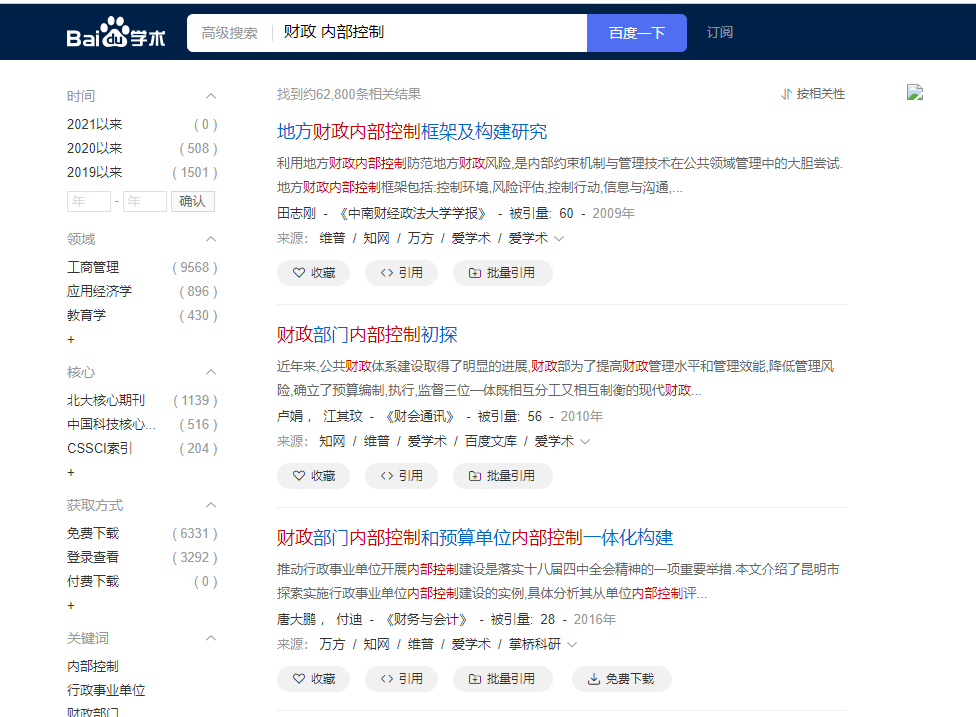Click author 田志刚
976x717 pixels.
(x=296, y=213)
